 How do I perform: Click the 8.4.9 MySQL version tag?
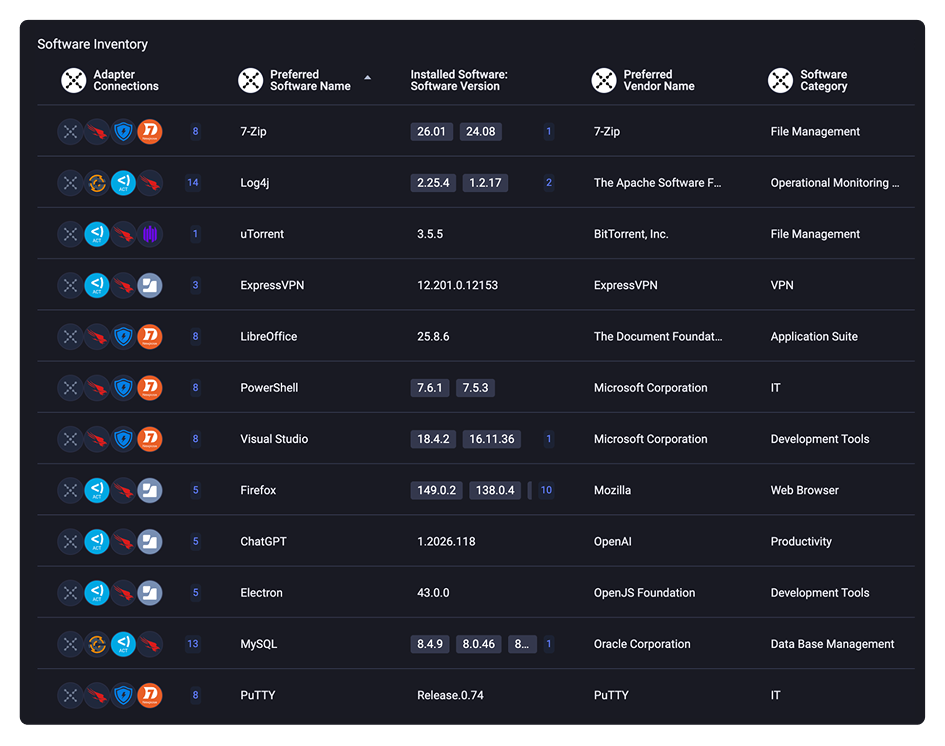[430, 644]
